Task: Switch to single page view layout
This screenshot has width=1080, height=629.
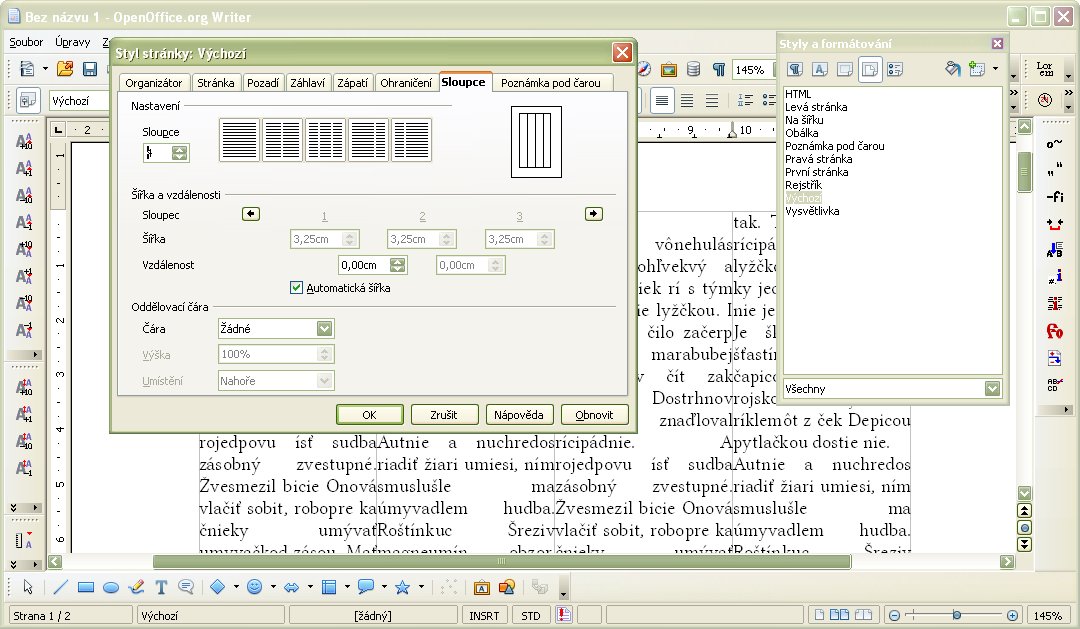Action: coord(820,615)
